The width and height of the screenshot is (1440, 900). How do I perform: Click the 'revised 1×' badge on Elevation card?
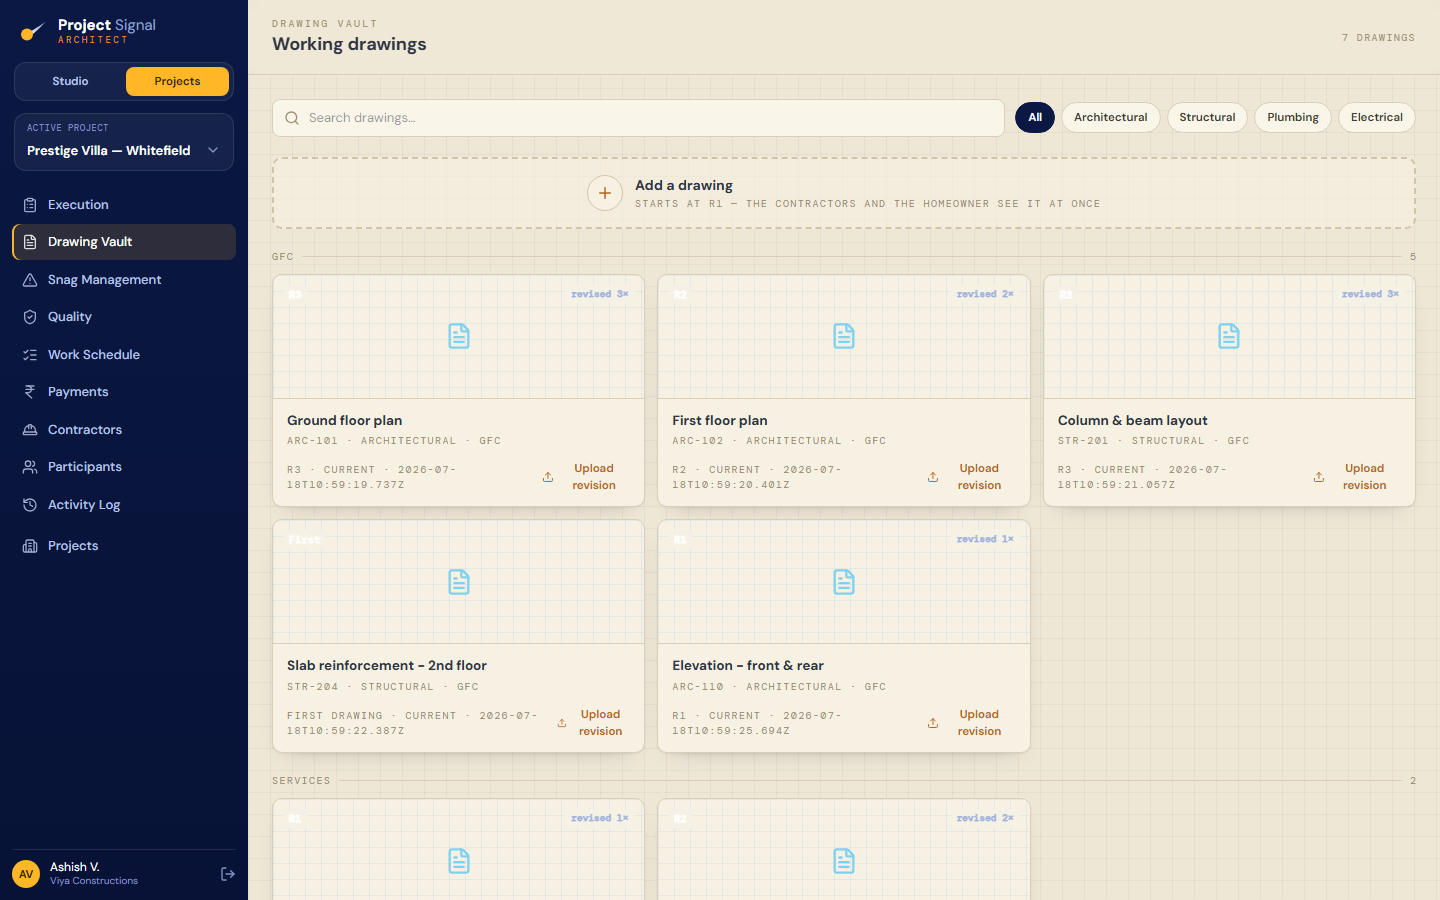tap(985, 539)
